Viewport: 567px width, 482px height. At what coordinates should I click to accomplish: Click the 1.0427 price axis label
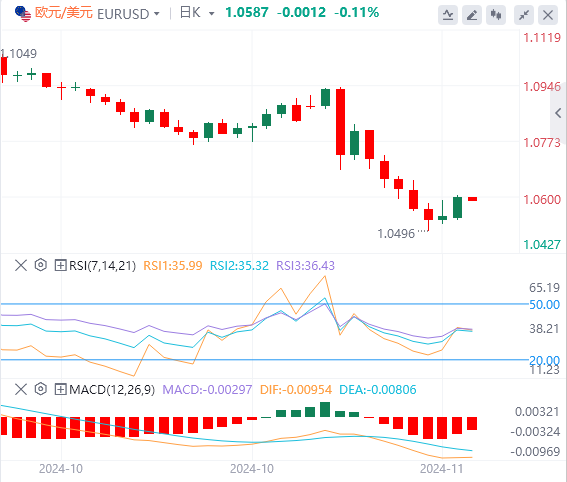point(542,245)
